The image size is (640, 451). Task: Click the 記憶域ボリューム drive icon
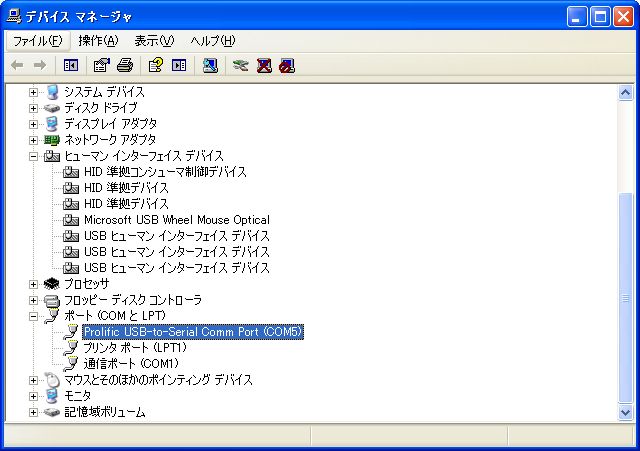(52, 412)
